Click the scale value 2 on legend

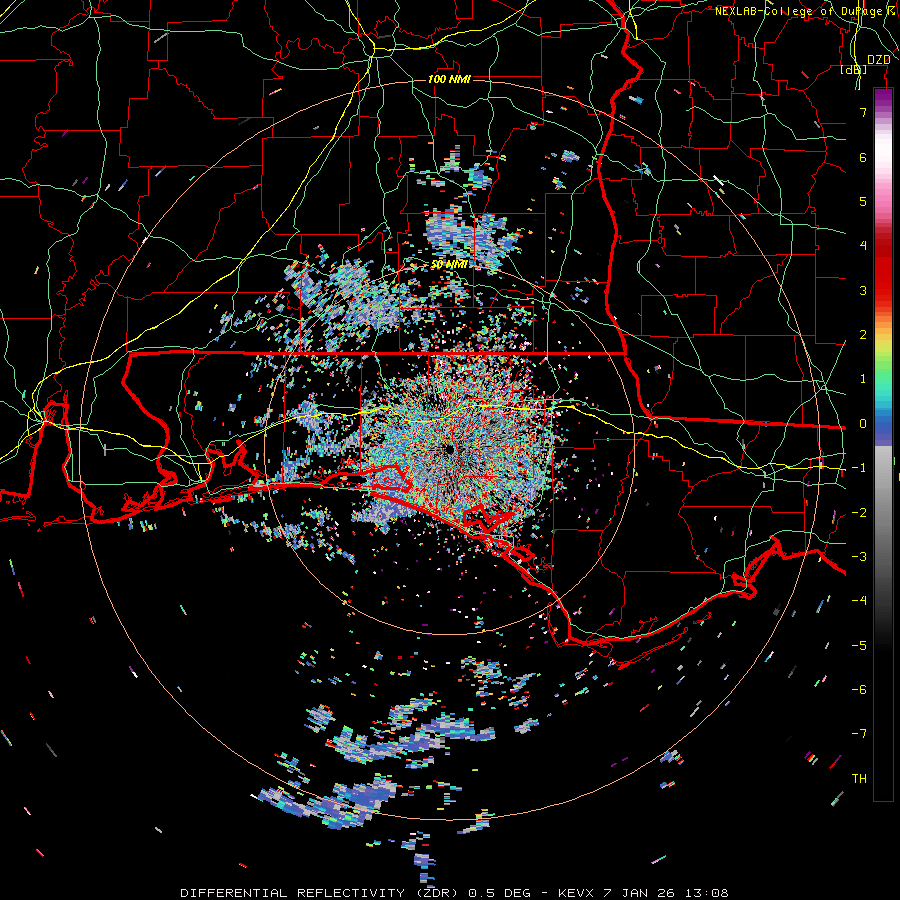863,335
